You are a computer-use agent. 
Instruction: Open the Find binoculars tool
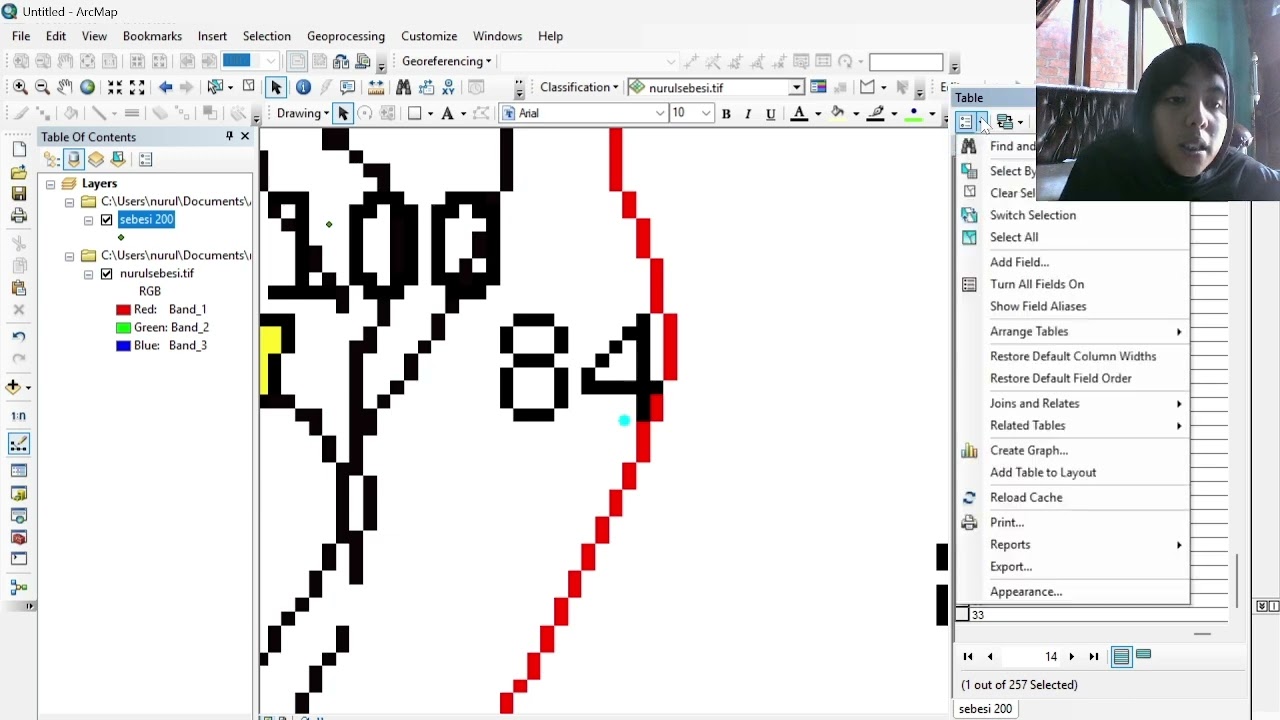[x=403, y=87]
